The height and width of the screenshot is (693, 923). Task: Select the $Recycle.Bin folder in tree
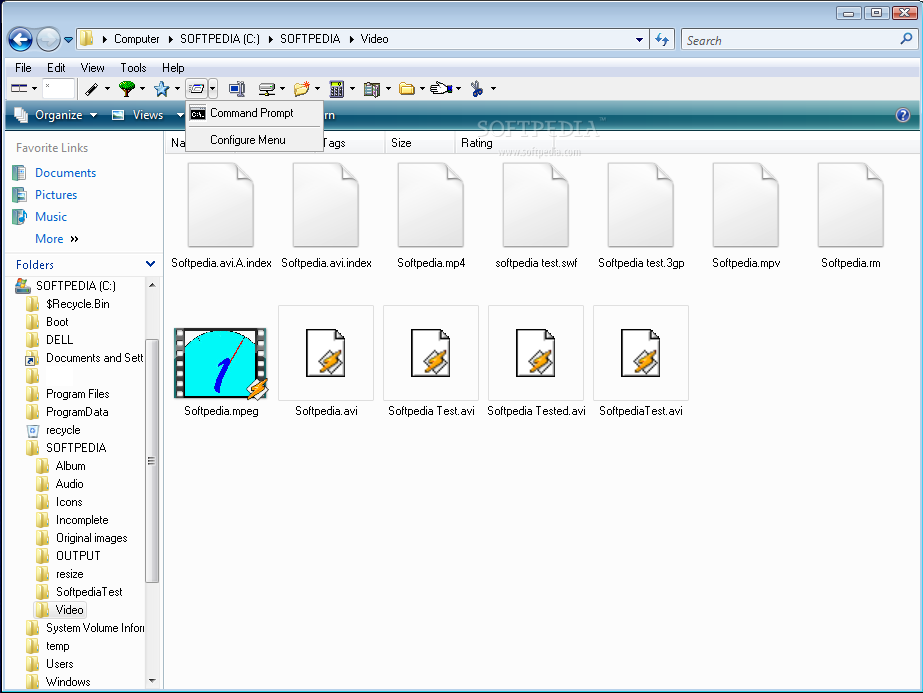(78, 304)
